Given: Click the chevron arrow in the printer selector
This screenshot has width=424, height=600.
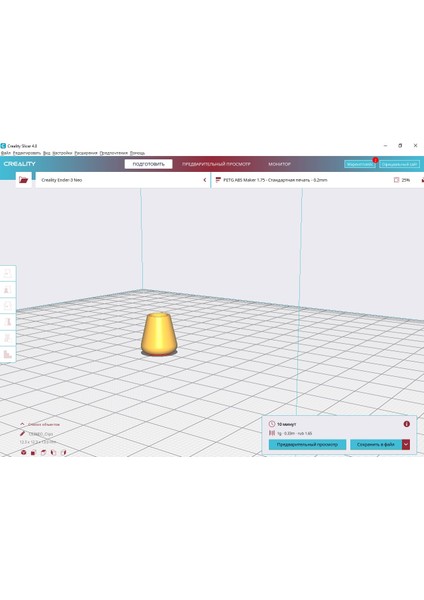Looking at the screenshot, I should (205, 180).
